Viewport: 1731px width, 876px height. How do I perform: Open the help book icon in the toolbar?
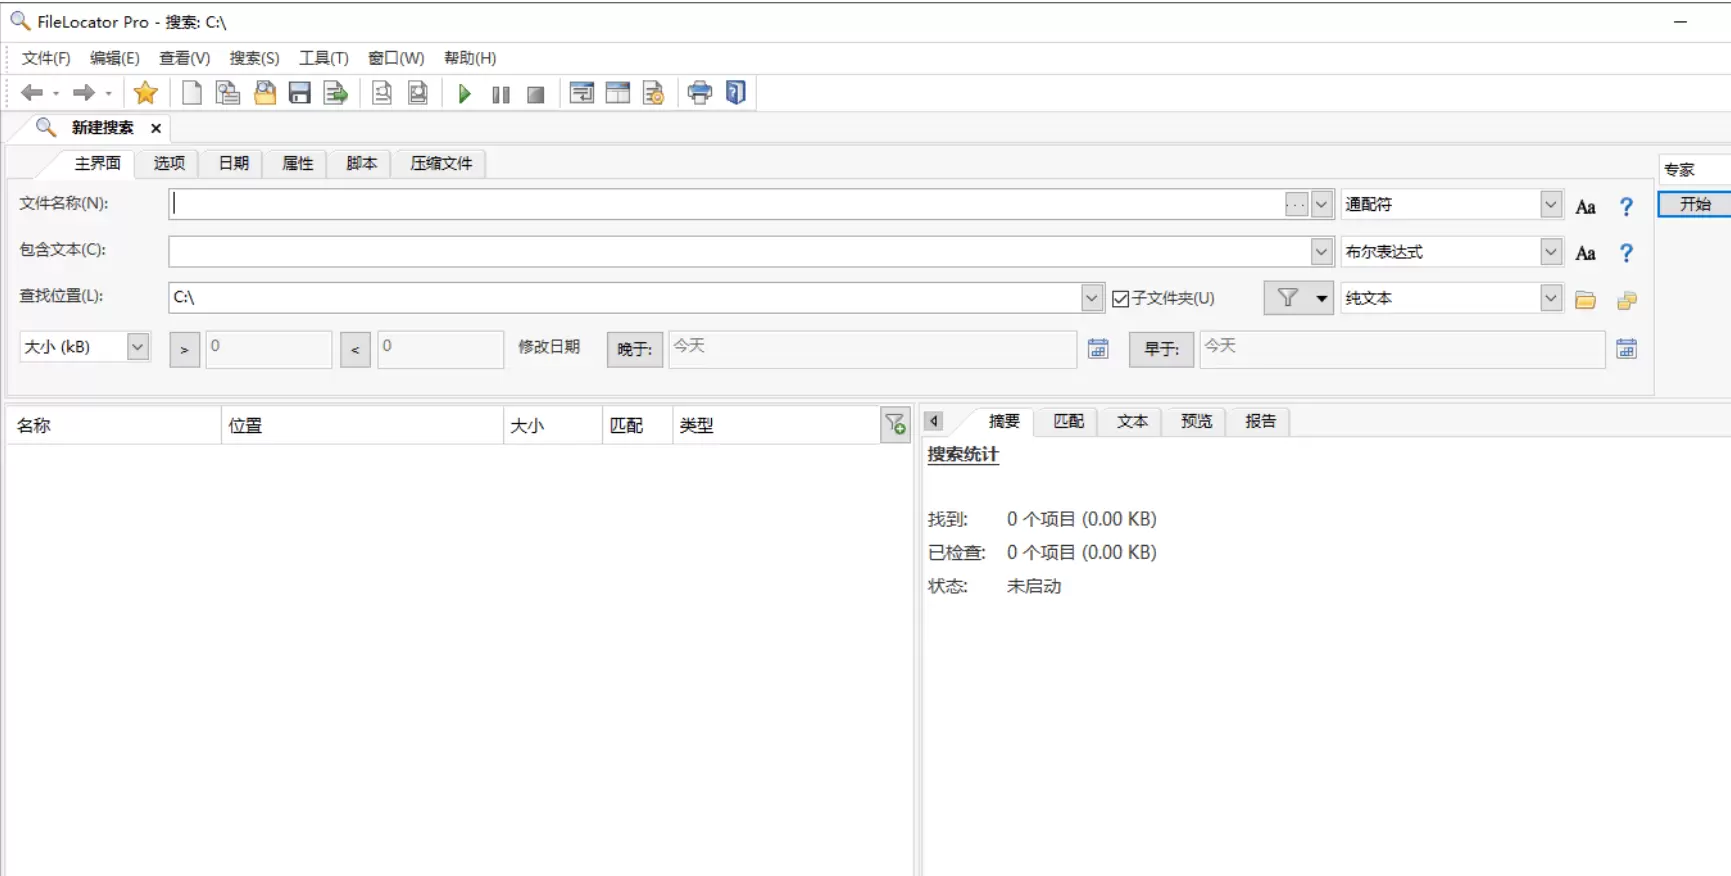coord(736,93)
